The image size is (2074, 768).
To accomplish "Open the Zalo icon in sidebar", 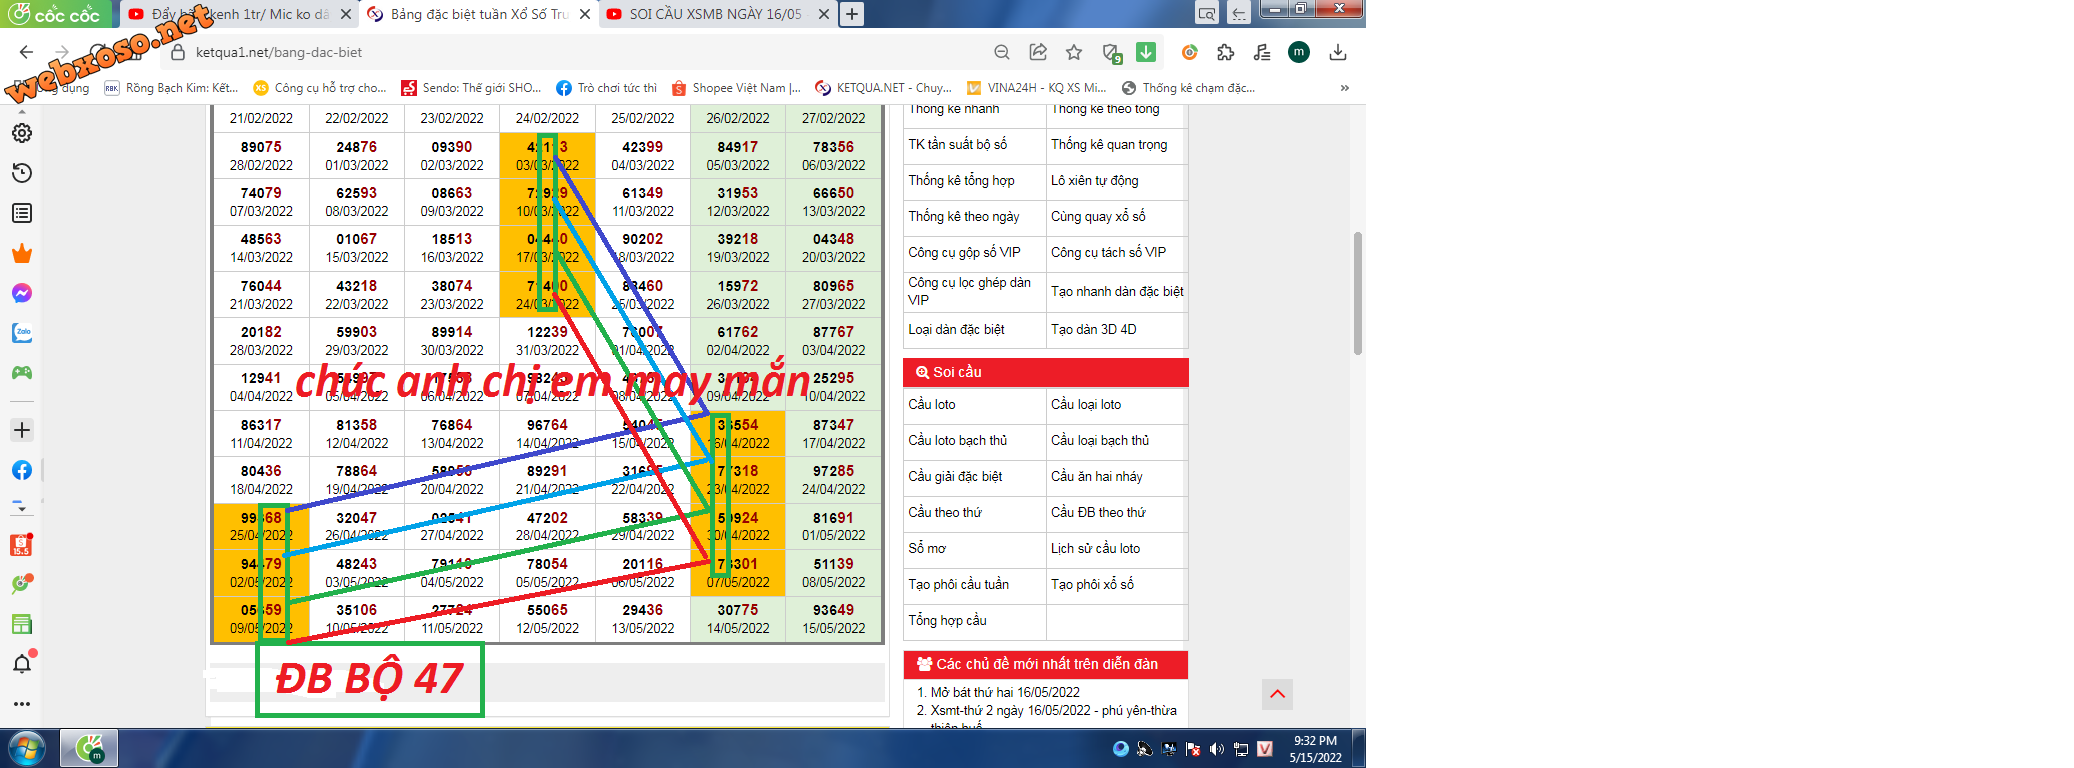I will pyautogui.click(x=21, y=333).
